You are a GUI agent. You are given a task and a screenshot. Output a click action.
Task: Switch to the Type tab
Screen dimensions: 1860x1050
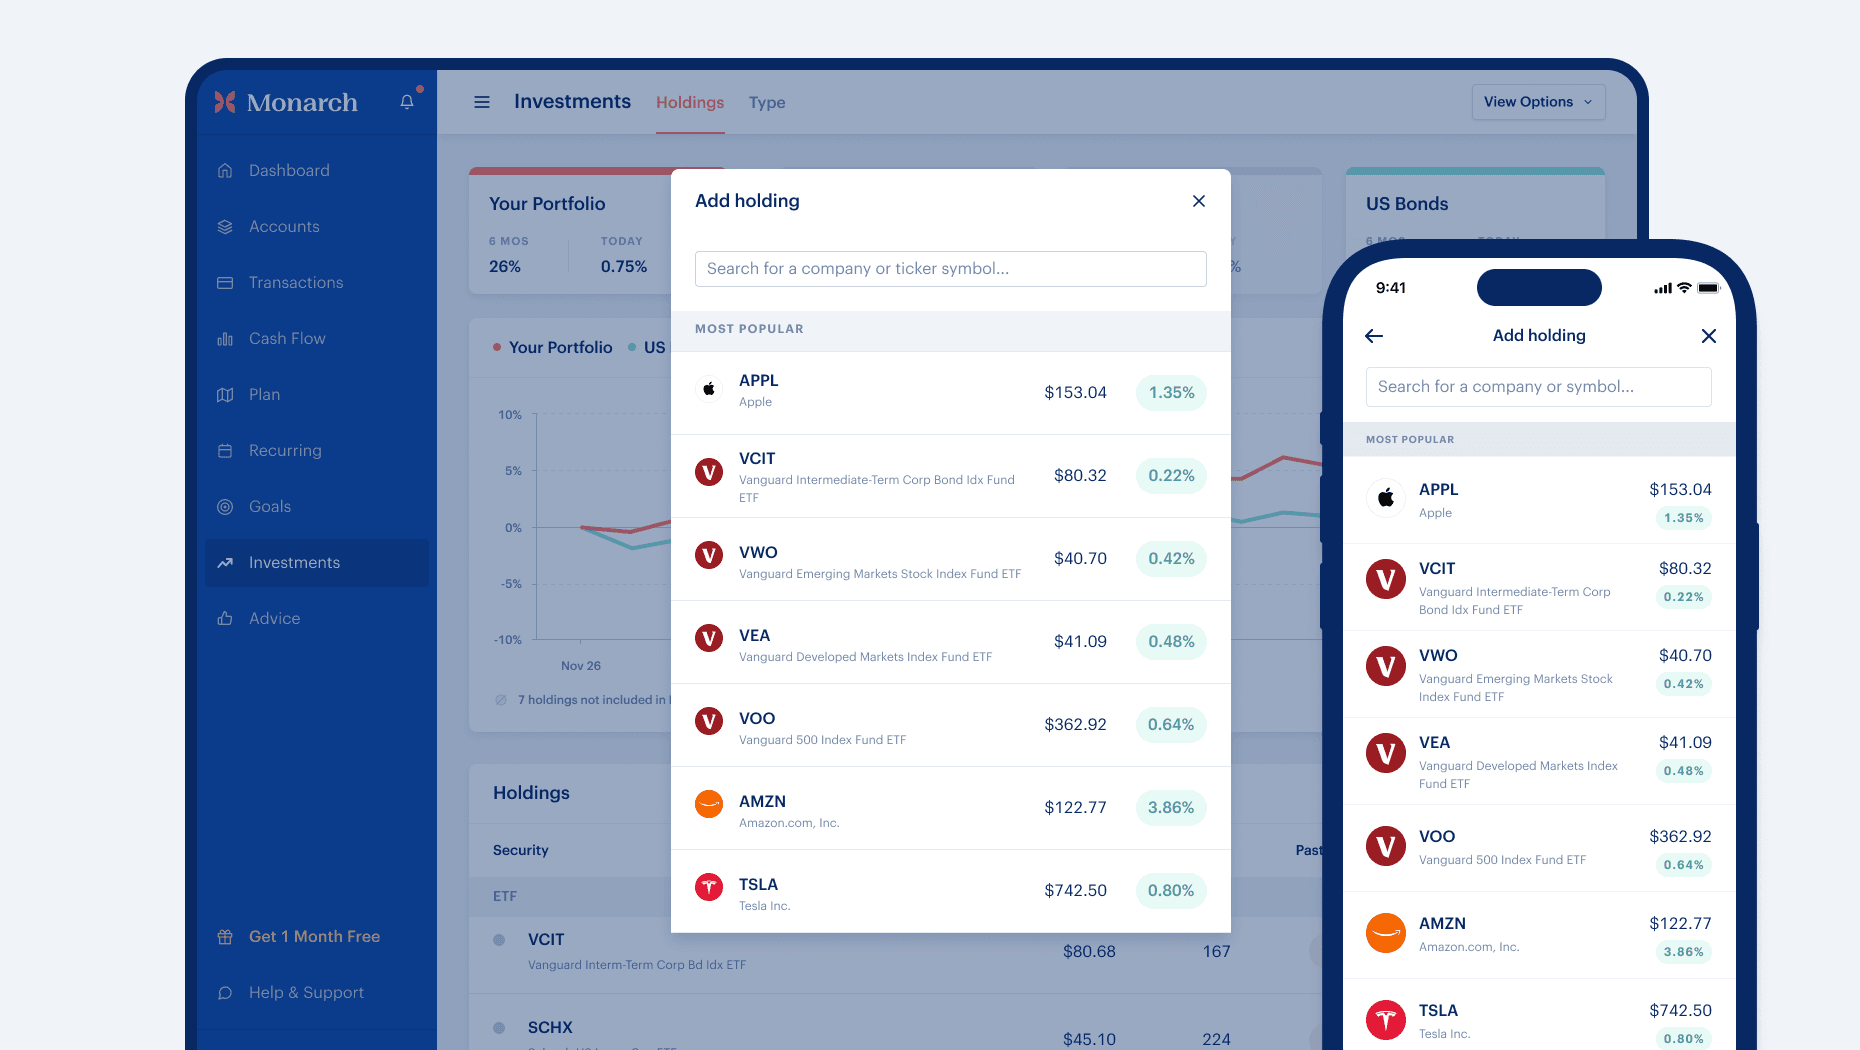[767, 102]
